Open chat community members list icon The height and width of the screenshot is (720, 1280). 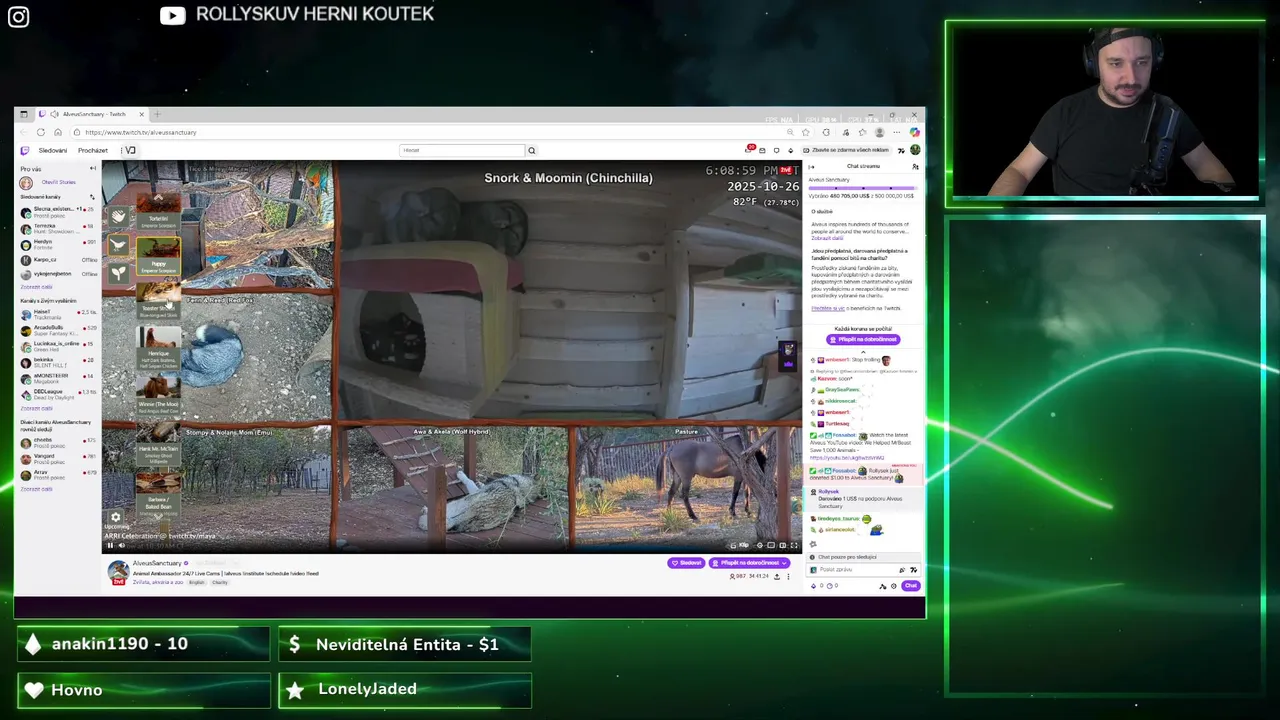point(915,167)
